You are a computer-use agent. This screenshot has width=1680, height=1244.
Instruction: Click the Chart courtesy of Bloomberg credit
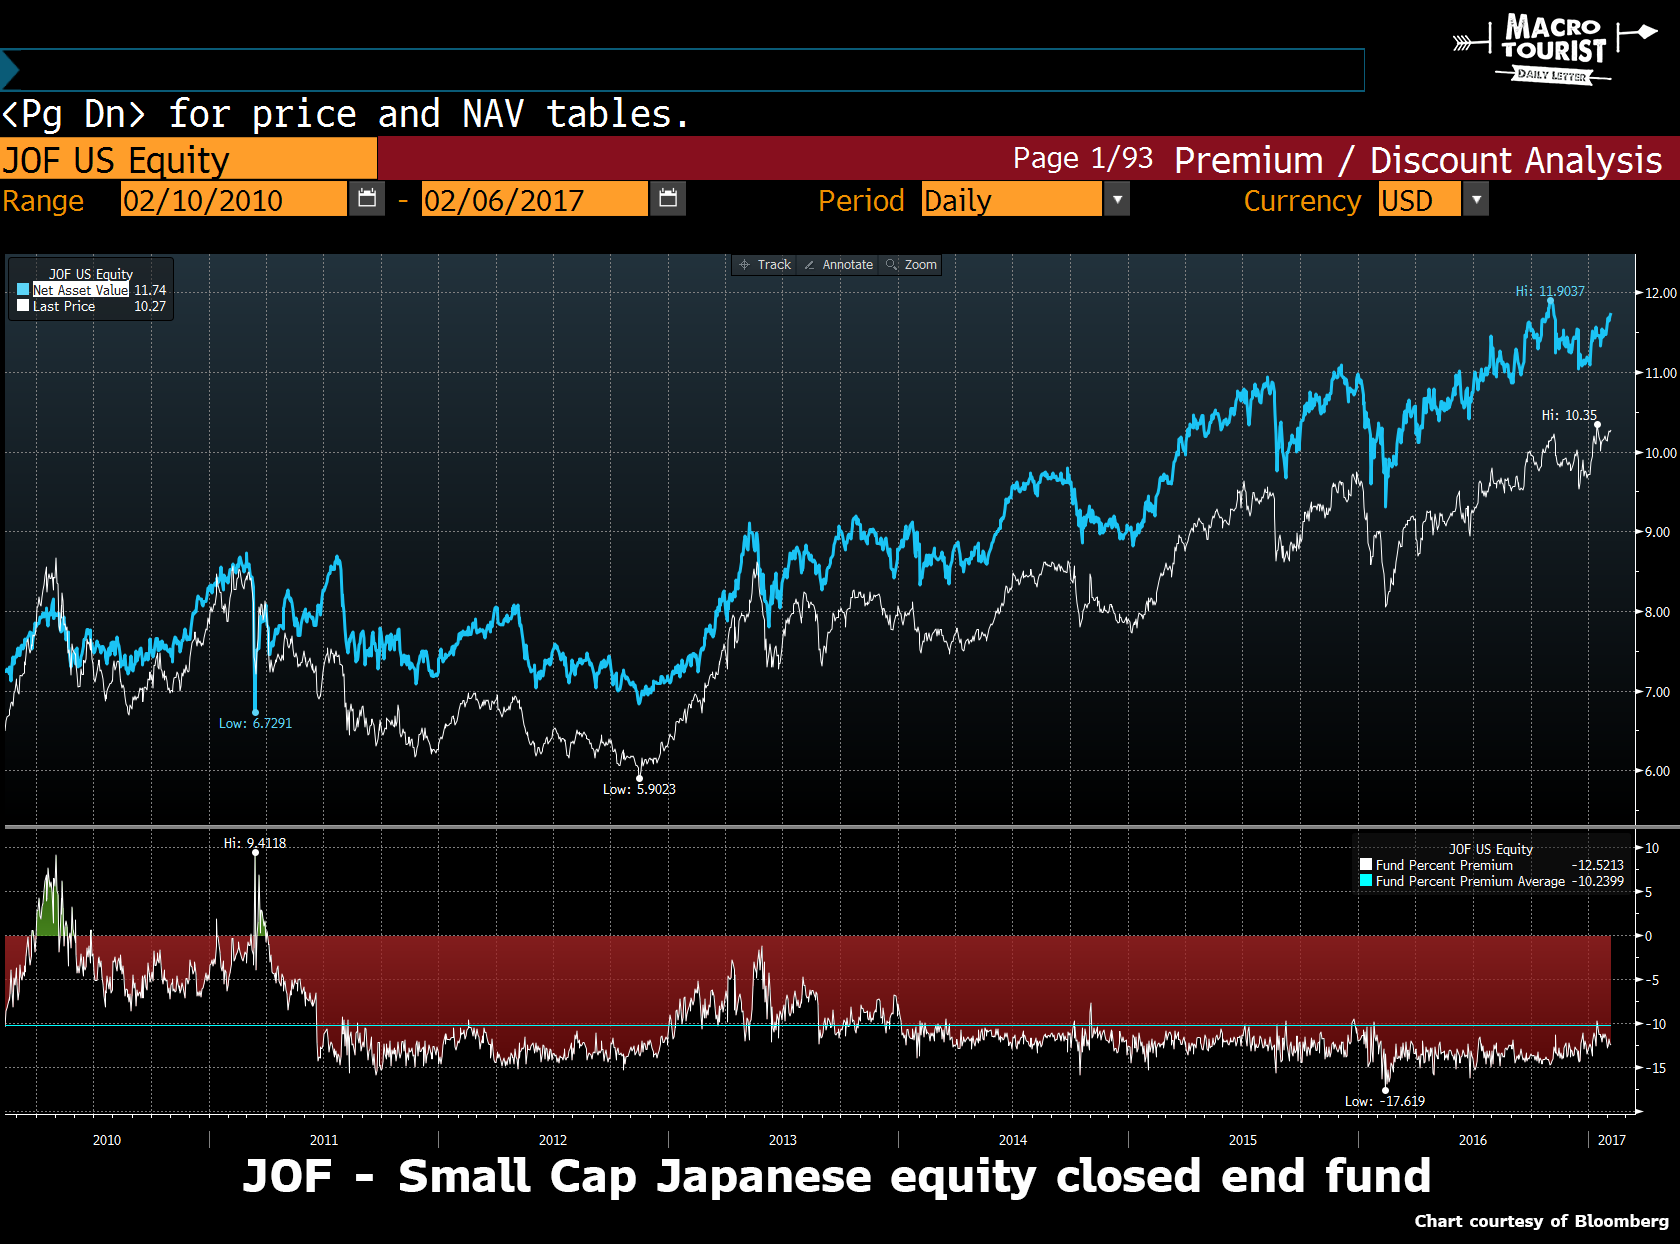pyautogui.click(x=1541, y=1220)
